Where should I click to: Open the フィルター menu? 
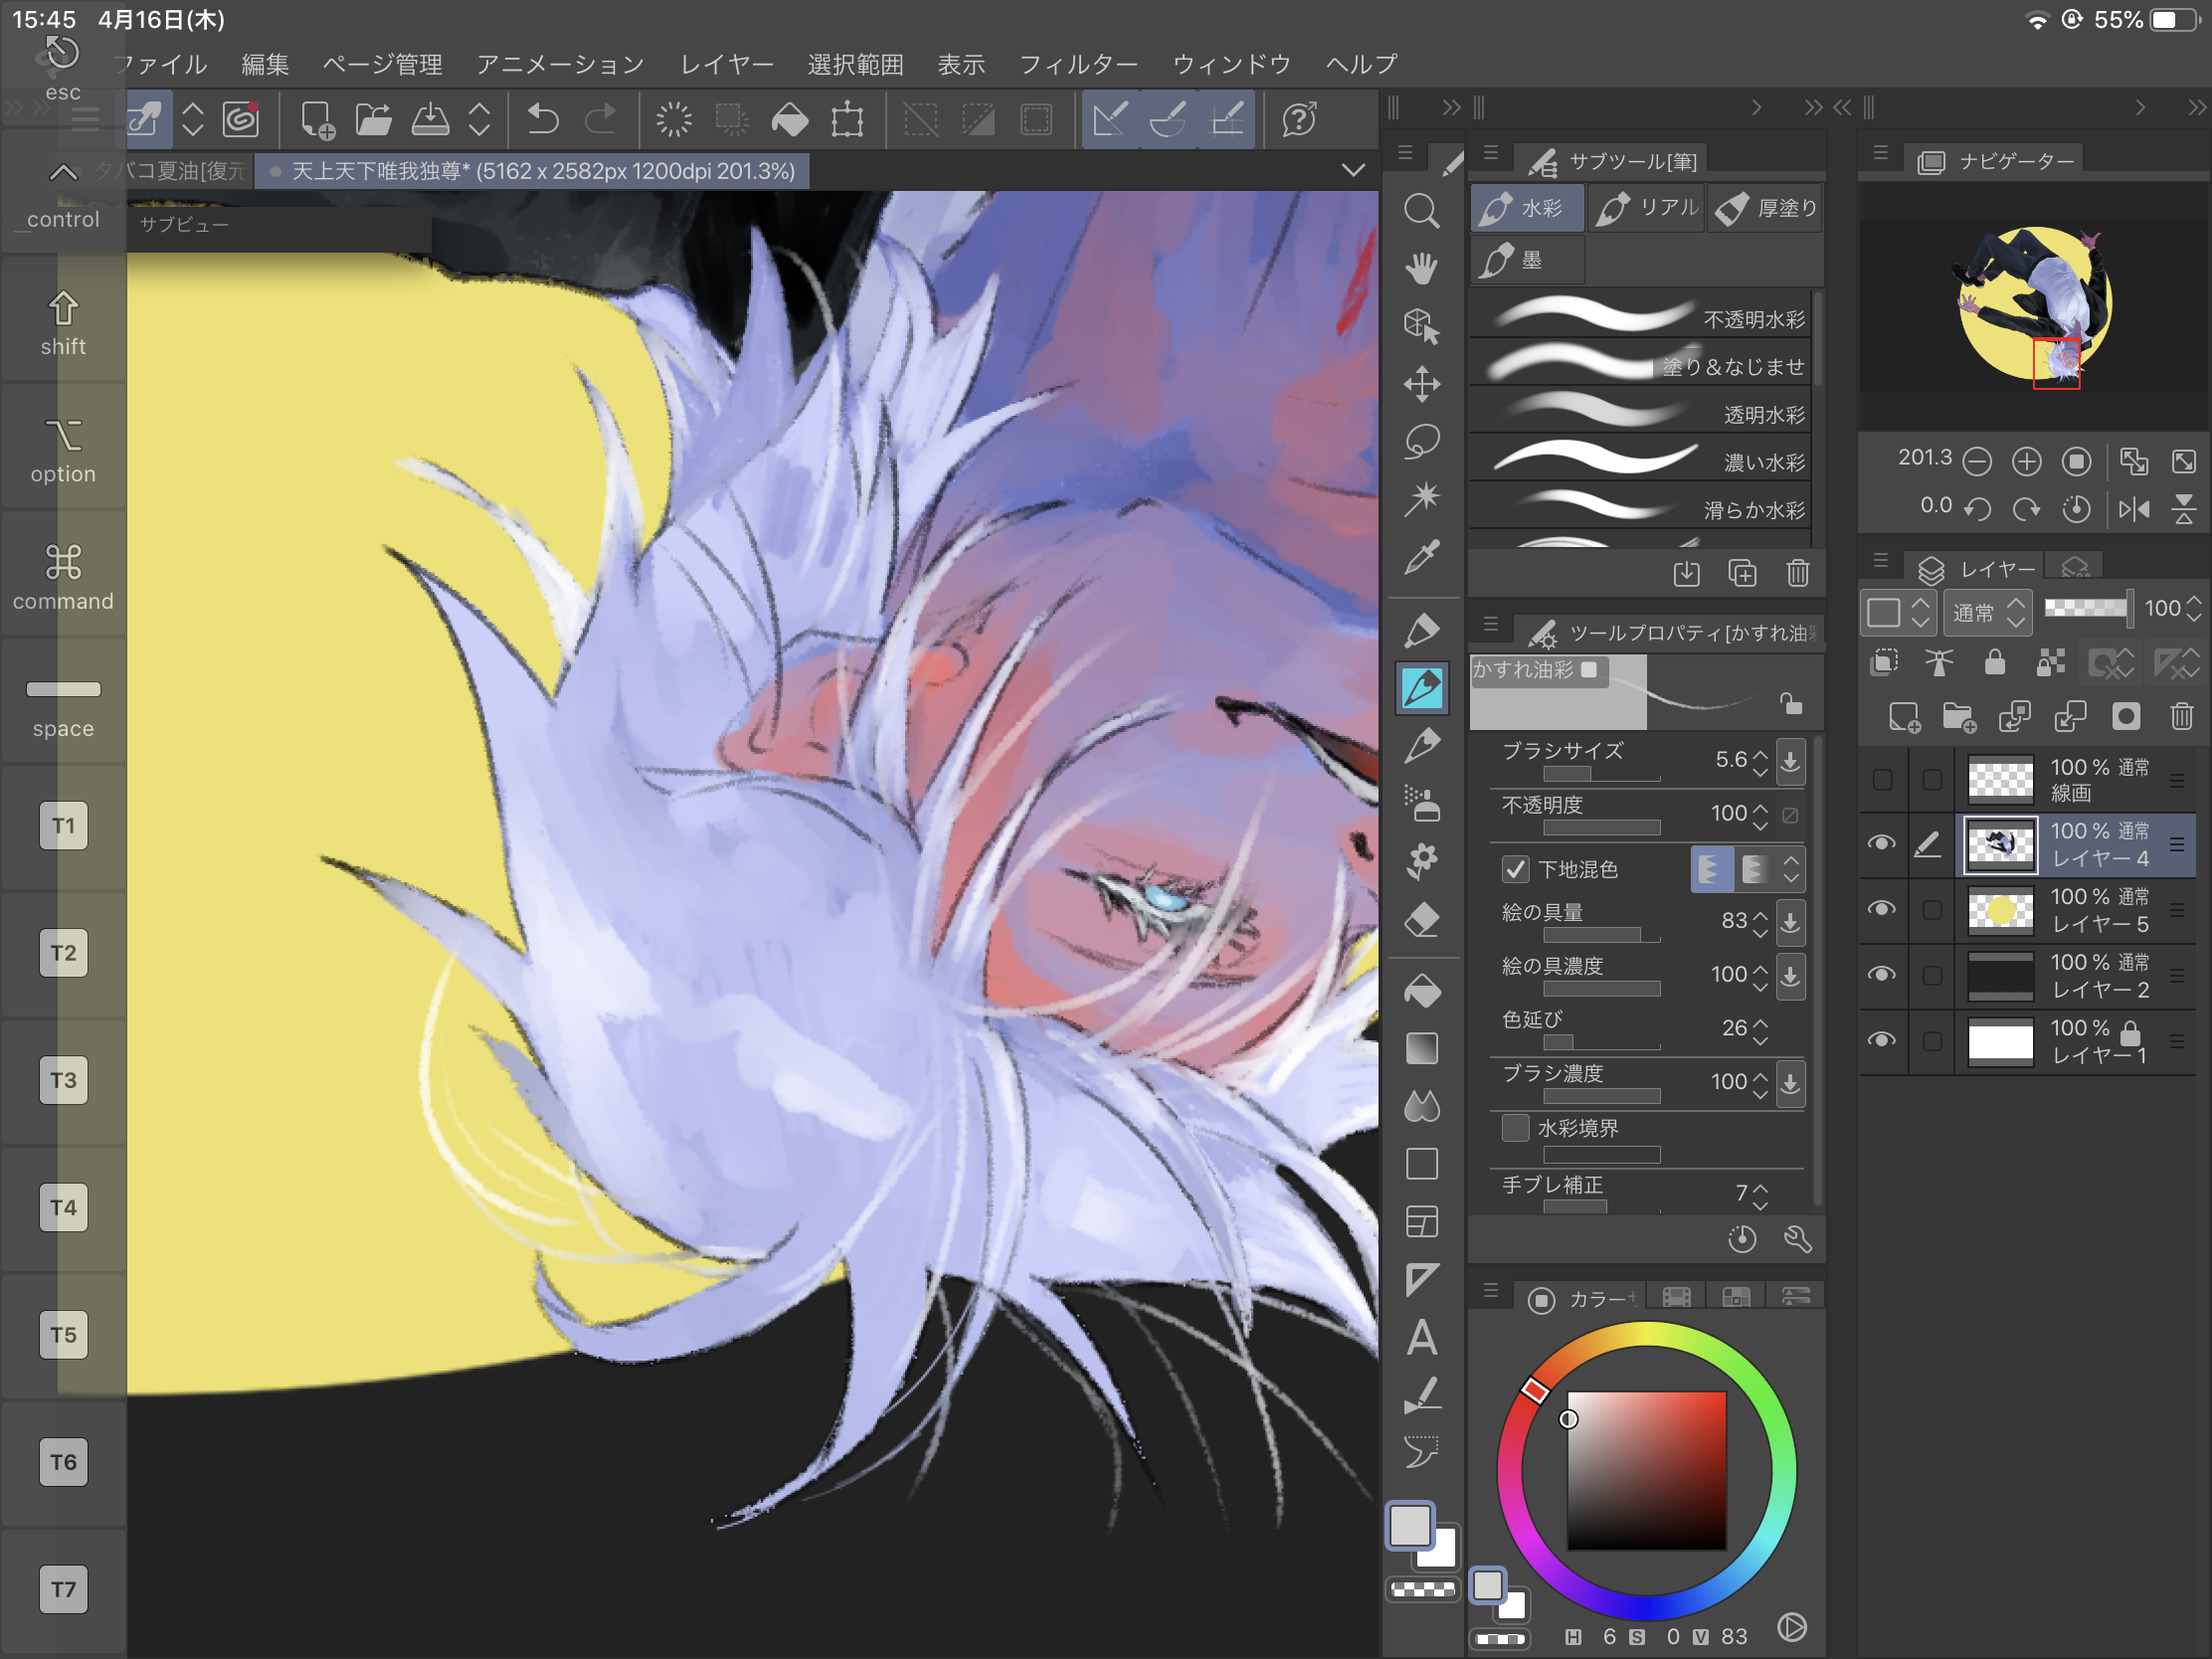[x=1077, y=65]
